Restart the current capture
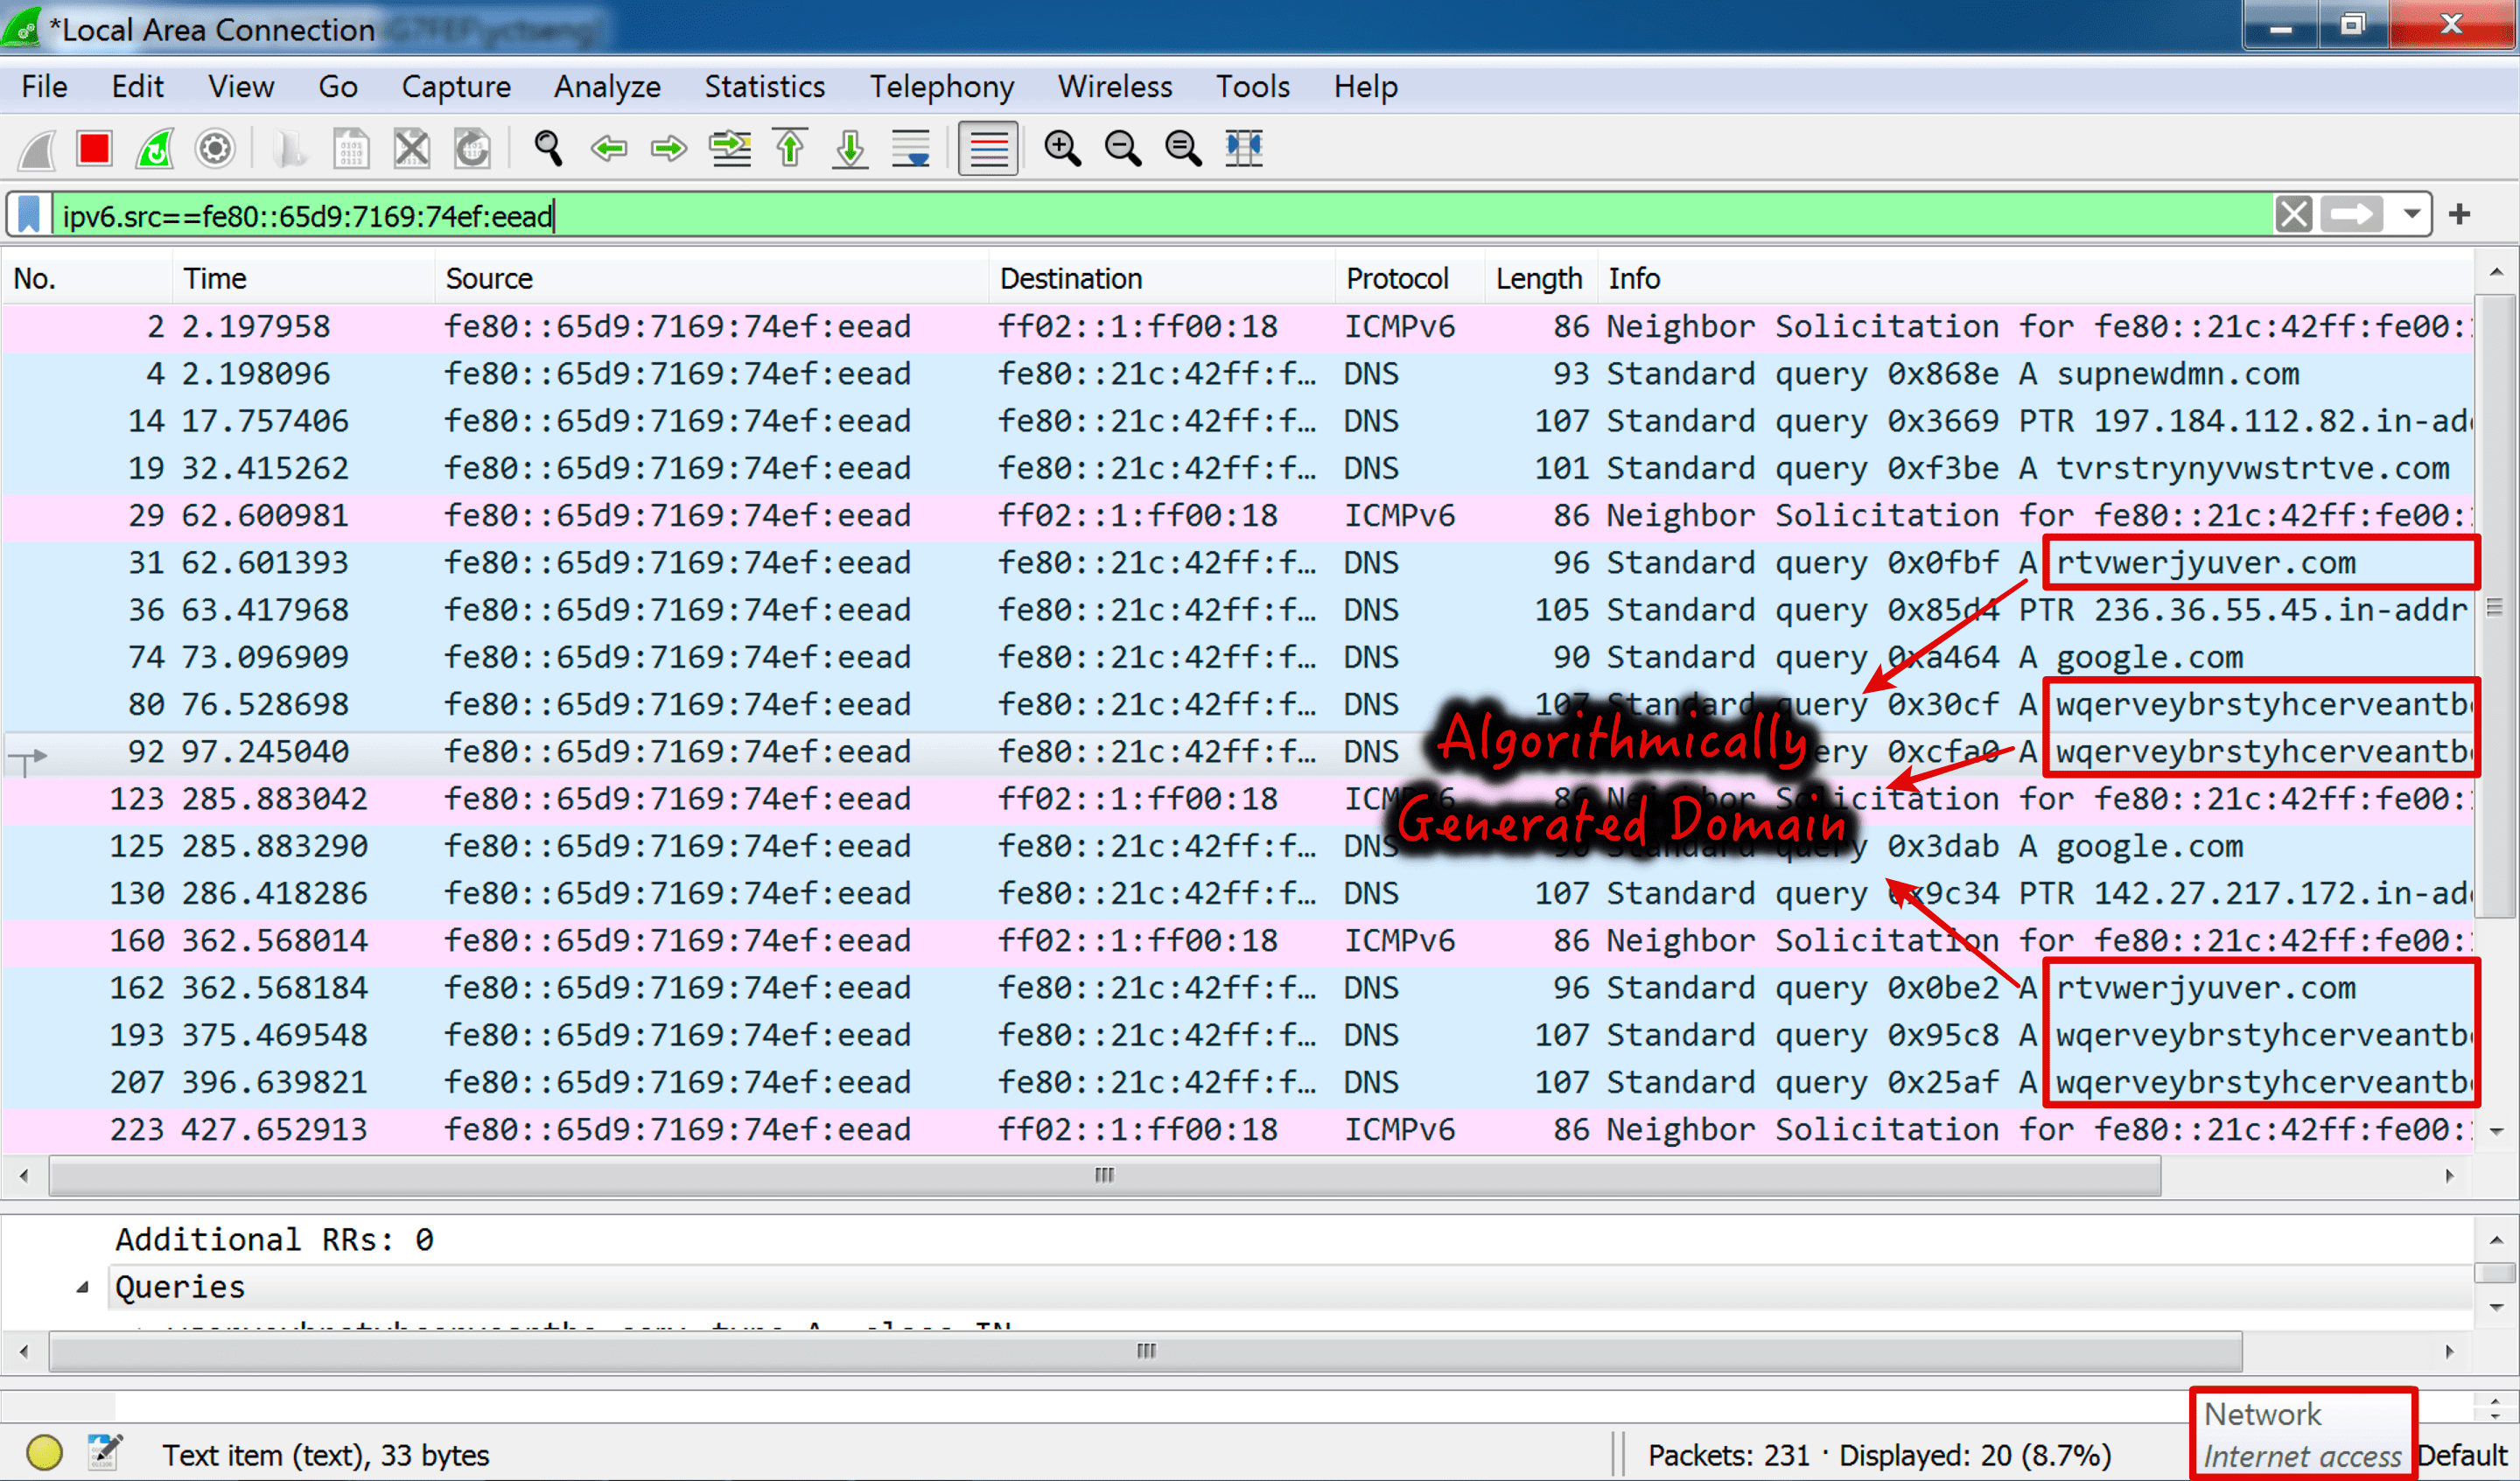Viewport: 2520px width, 1481px height. pyautogui.click(x=154, y=148)
